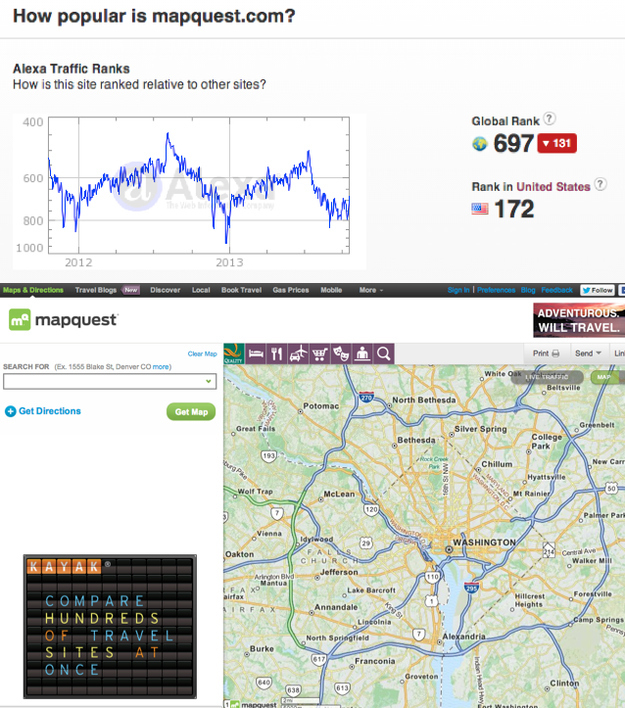Open the Gas Prices menu item
The image size is (625, 708).
291,290
